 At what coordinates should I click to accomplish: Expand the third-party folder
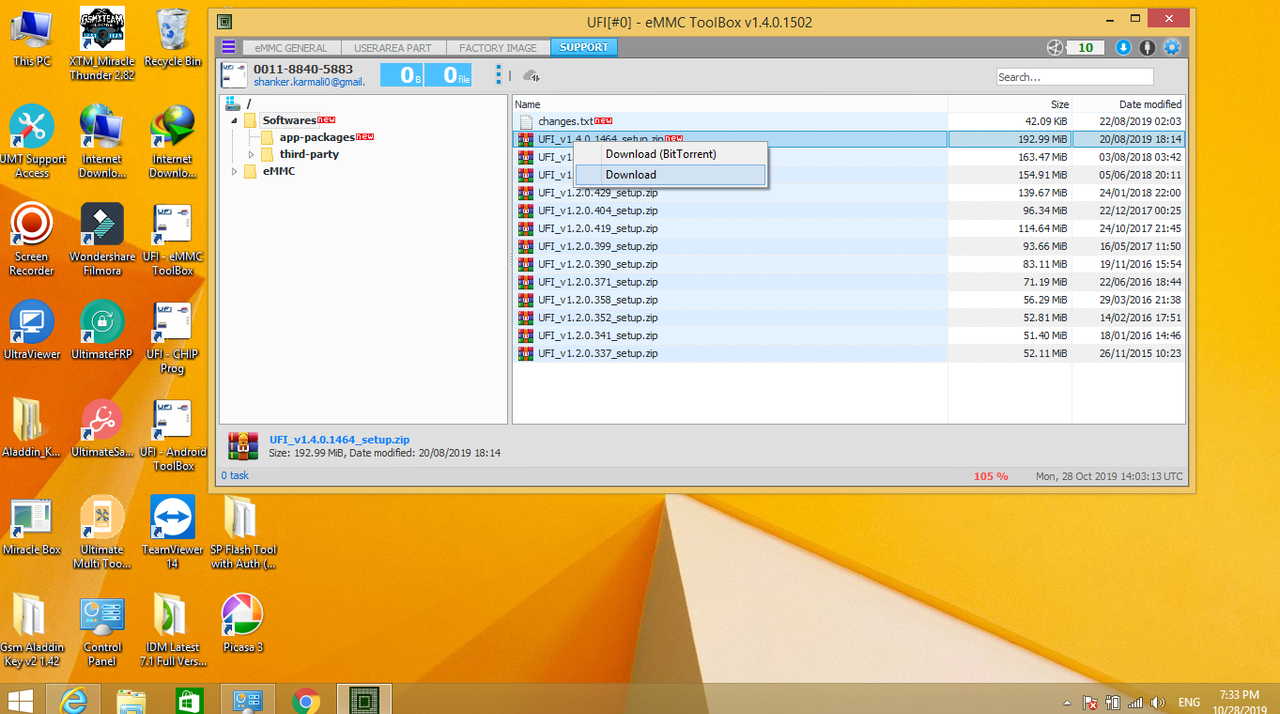point(251,154)
